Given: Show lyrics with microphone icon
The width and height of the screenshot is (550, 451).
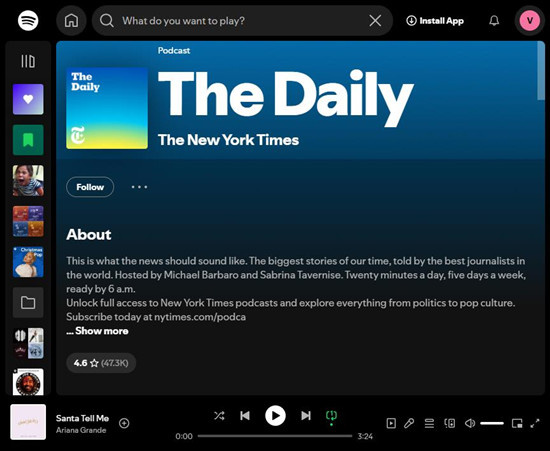Looking at the screenshot, I should [409, 423].
